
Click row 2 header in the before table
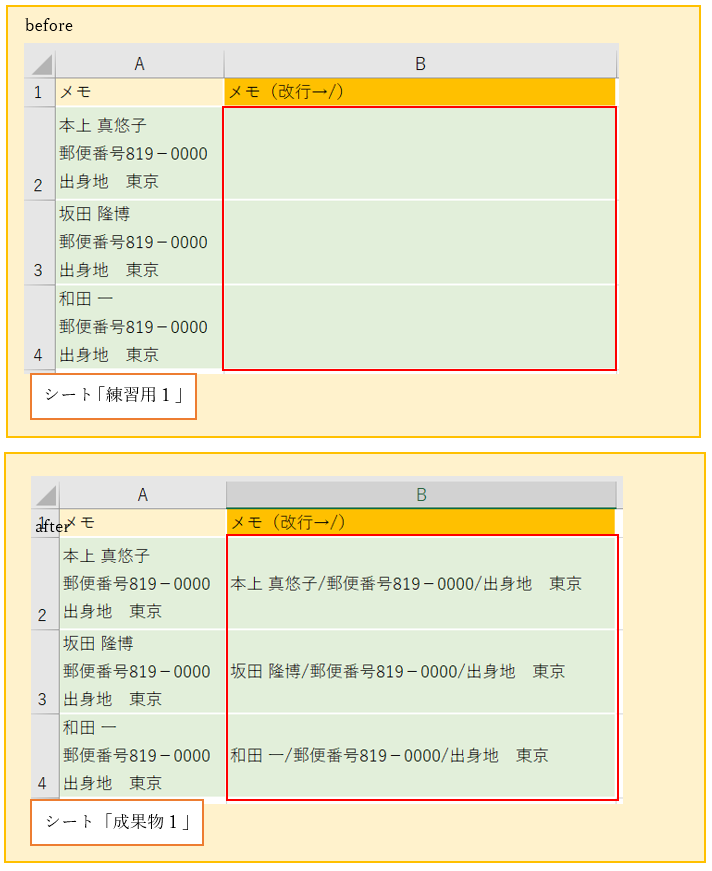[39, 154]
